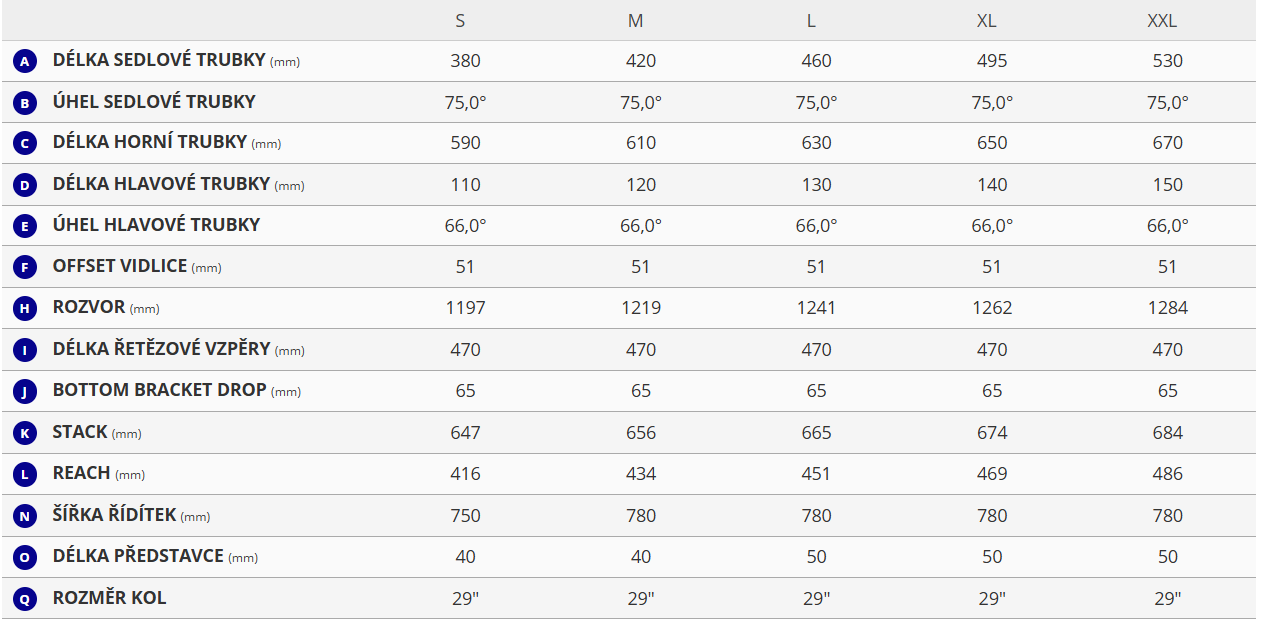The image size is (1261, 625).
Task: Click the B badge beside Úhel sedlové trubky
Action: pyautogui.click(x=25, y=103)
